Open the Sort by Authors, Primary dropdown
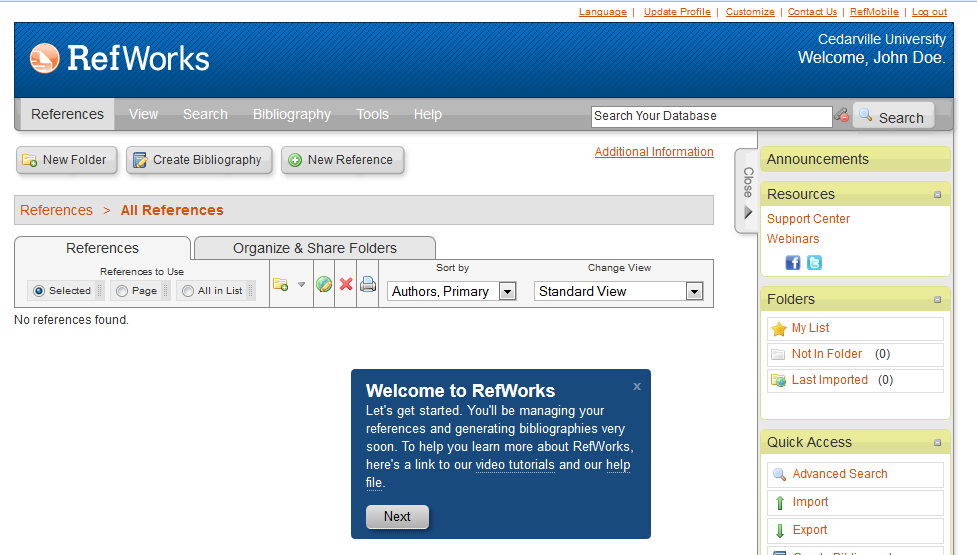The height and width of the screenshot is (555, 977). (452, 291)
